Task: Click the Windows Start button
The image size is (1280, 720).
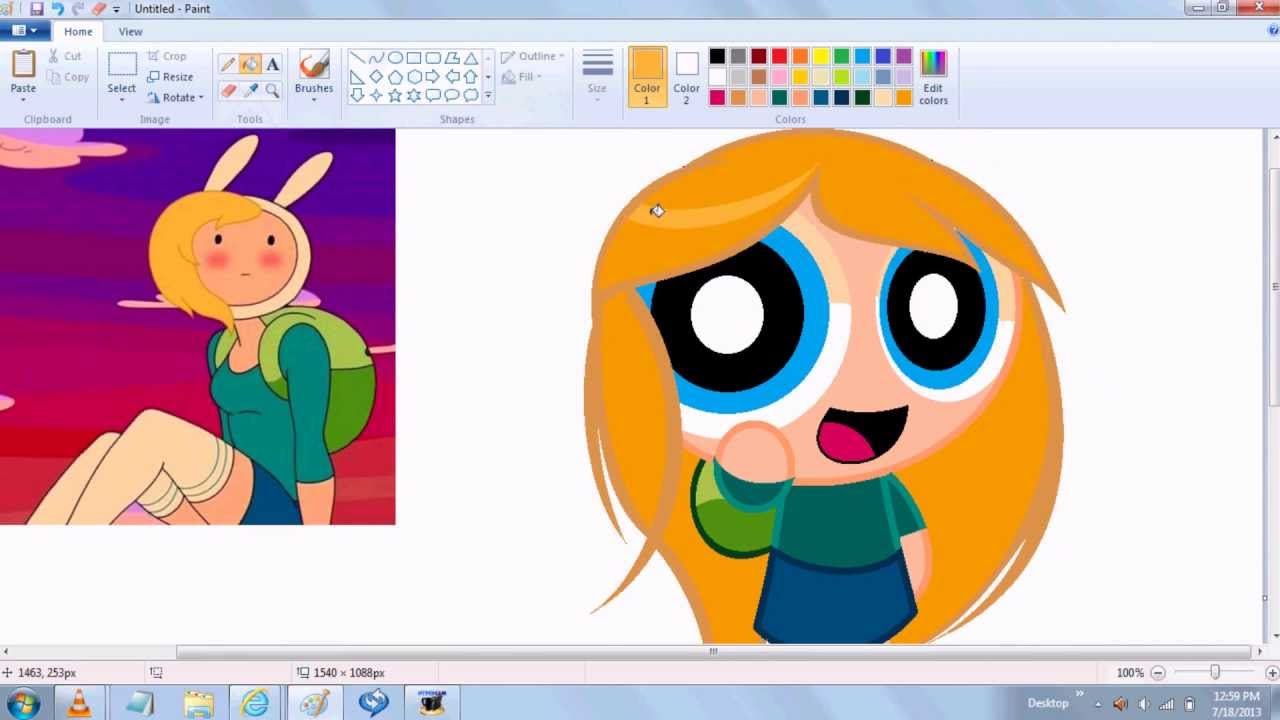Action: click(x=22, y=703)
